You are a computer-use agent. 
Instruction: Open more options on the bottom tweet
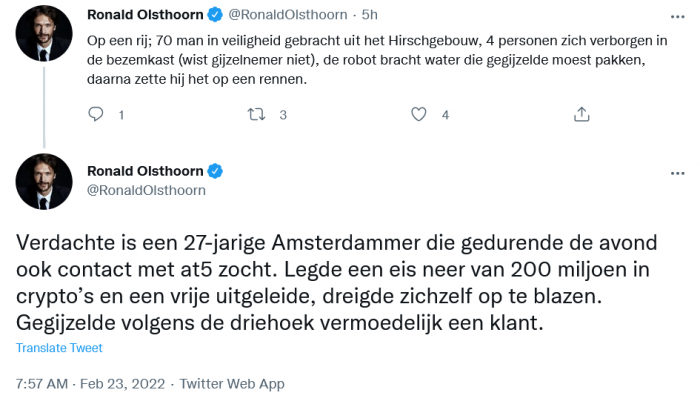[668, 171]
